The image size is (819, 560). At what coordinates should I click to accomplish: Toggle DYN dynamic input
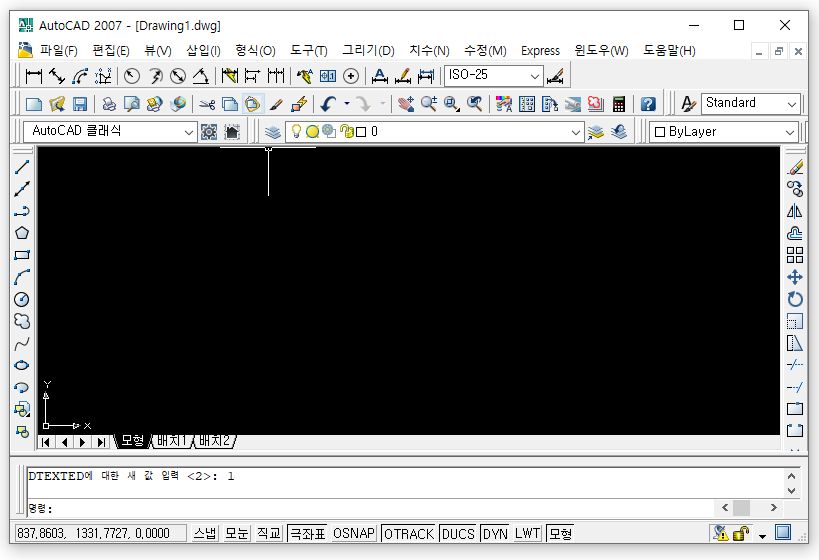(495, 533)
